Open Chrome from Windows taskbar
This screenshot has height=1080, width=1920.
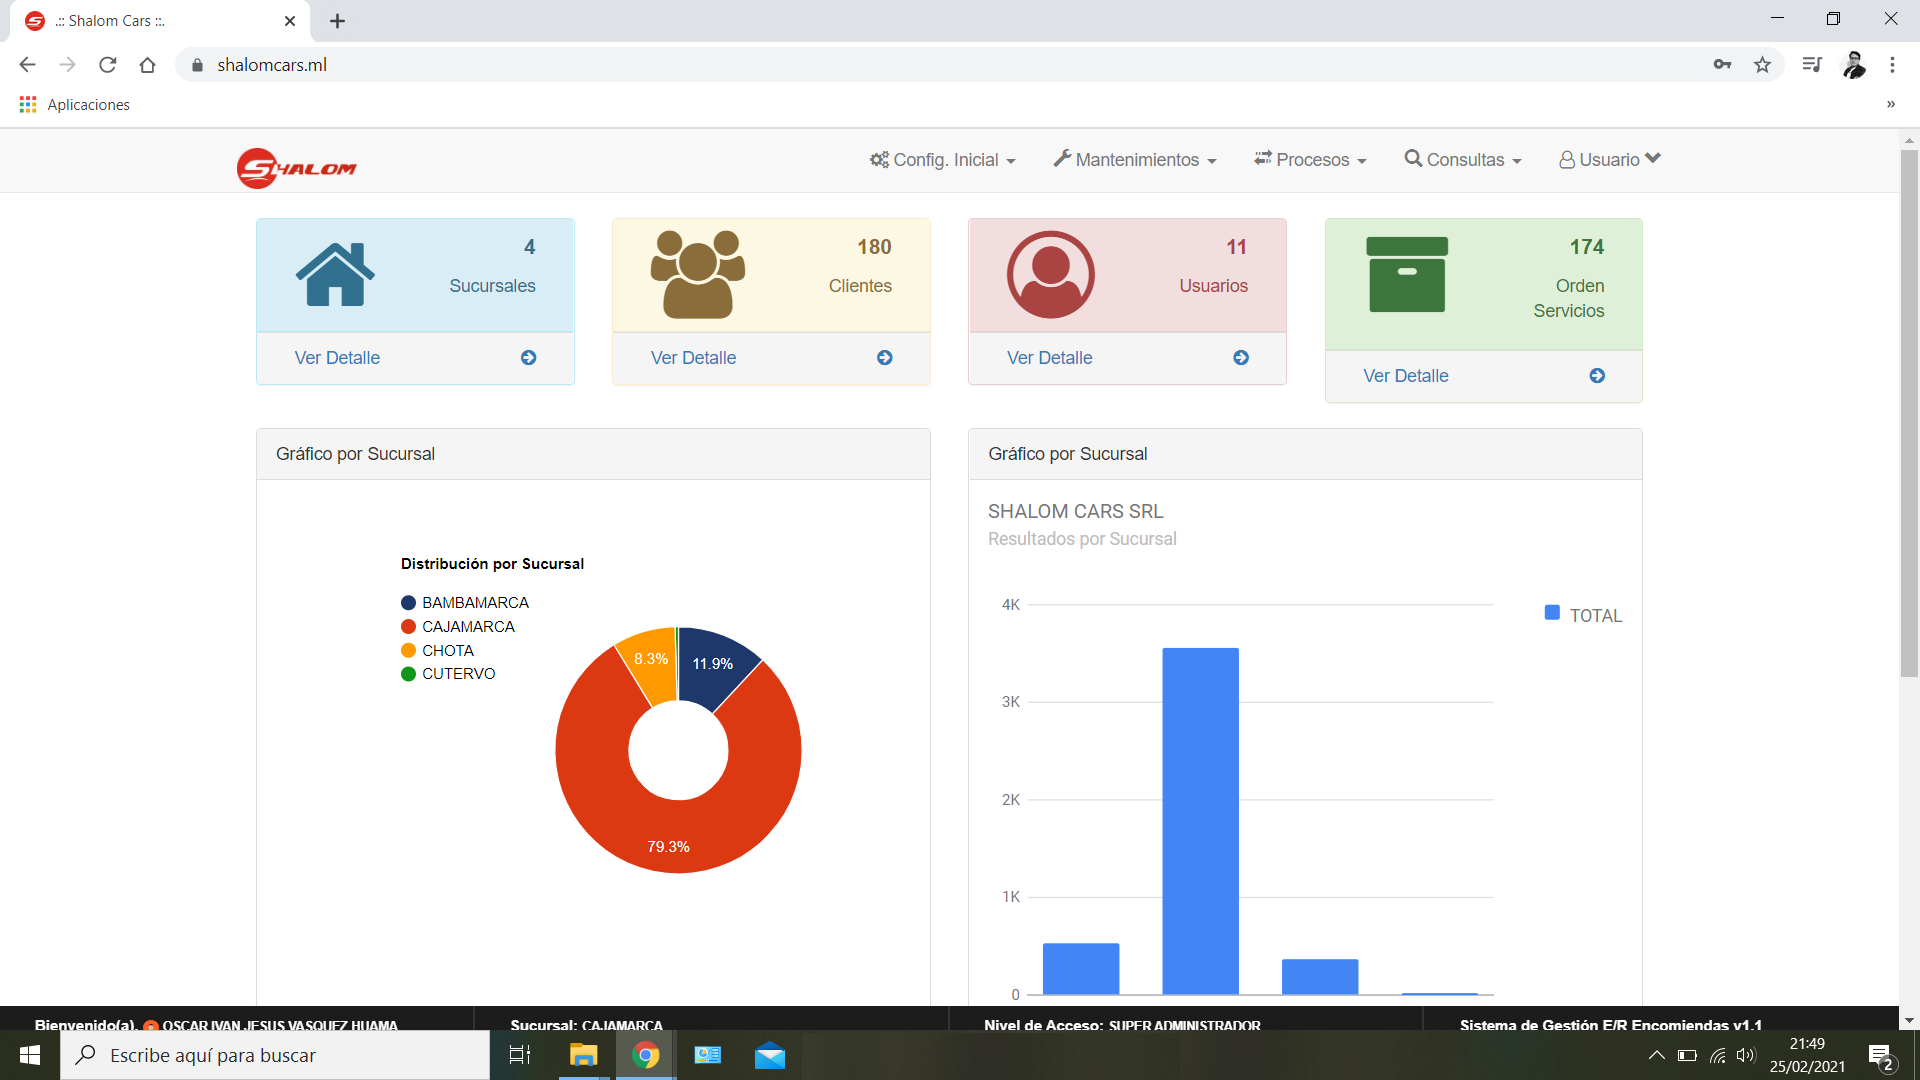point(645,1055)
